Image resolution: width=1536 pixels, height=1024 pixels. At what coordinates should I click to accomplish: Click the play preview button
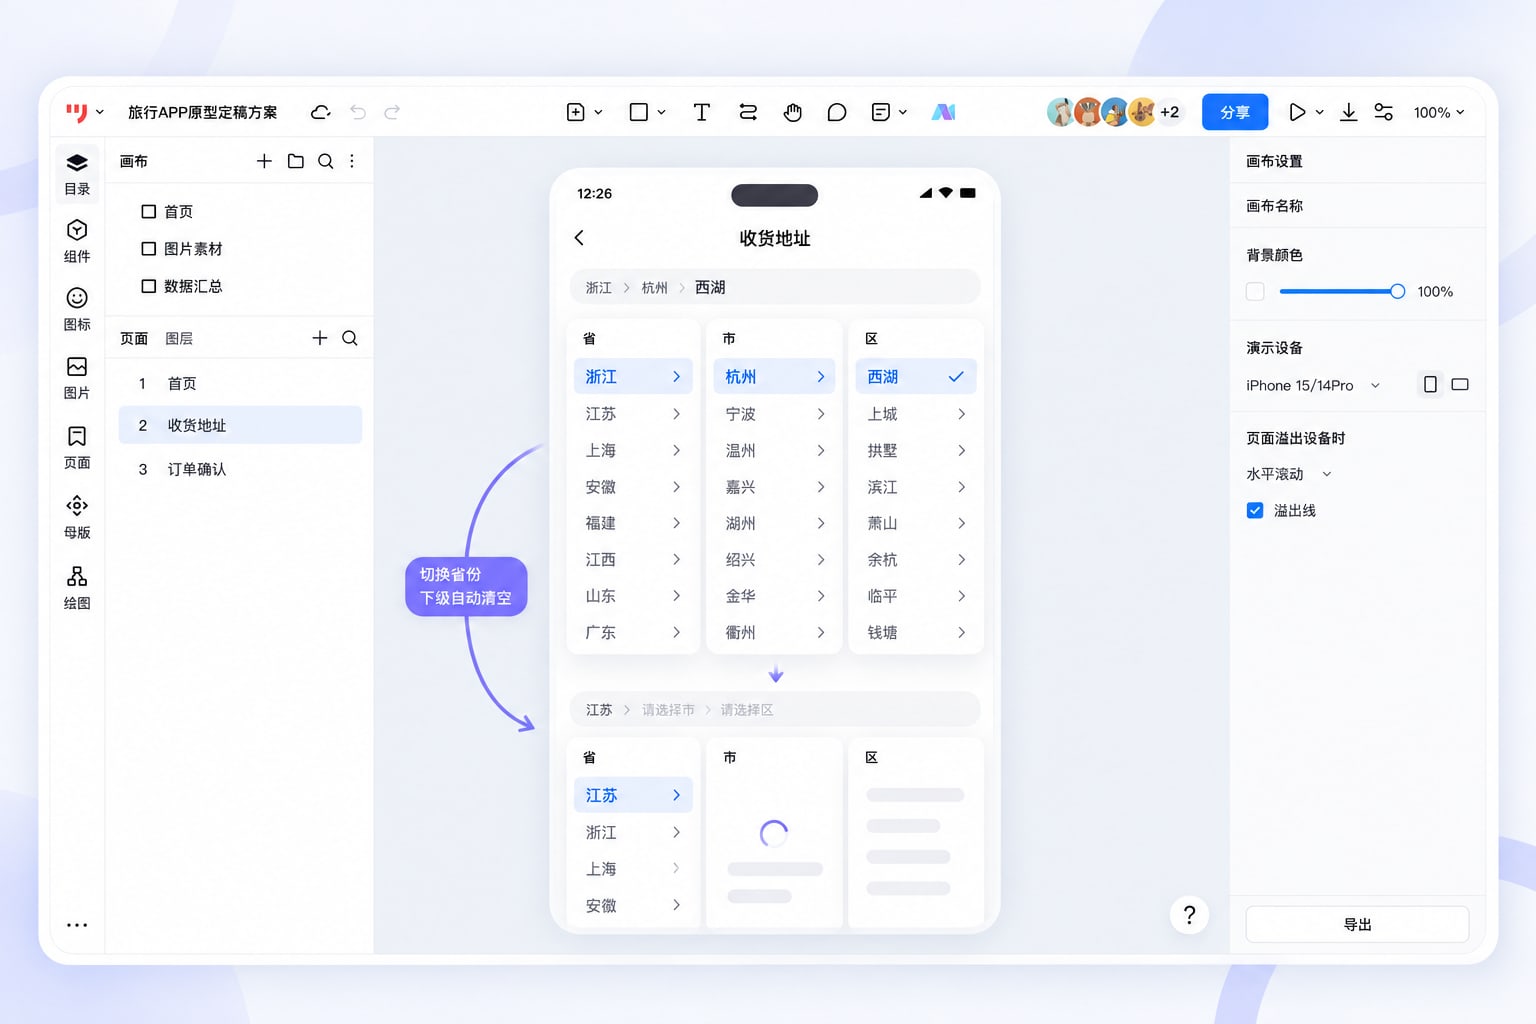[1297, 112]
